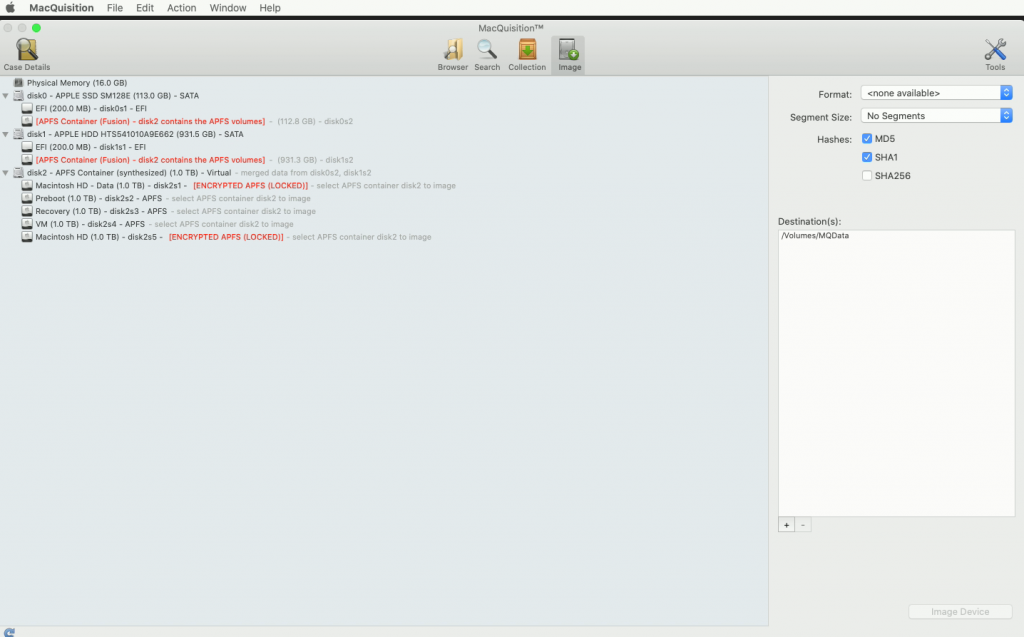The height and width of the screenshot is (637, 1024).
Task: Select the /Volumes/MQData destination entry
Action: coord(815,236)
